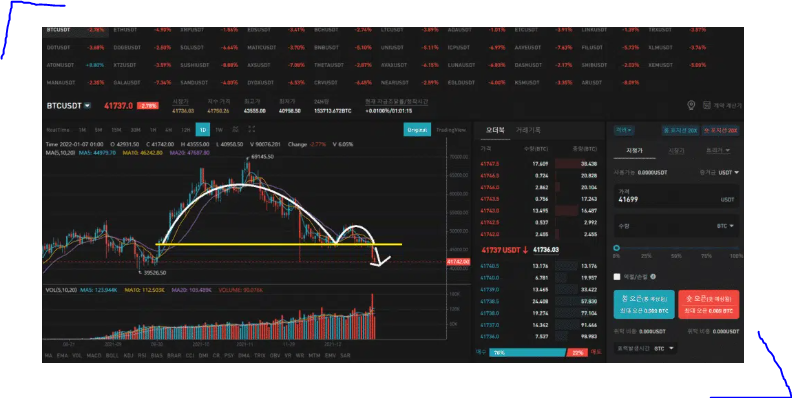
Task: Select the MACD indicator
Action: 94,356
